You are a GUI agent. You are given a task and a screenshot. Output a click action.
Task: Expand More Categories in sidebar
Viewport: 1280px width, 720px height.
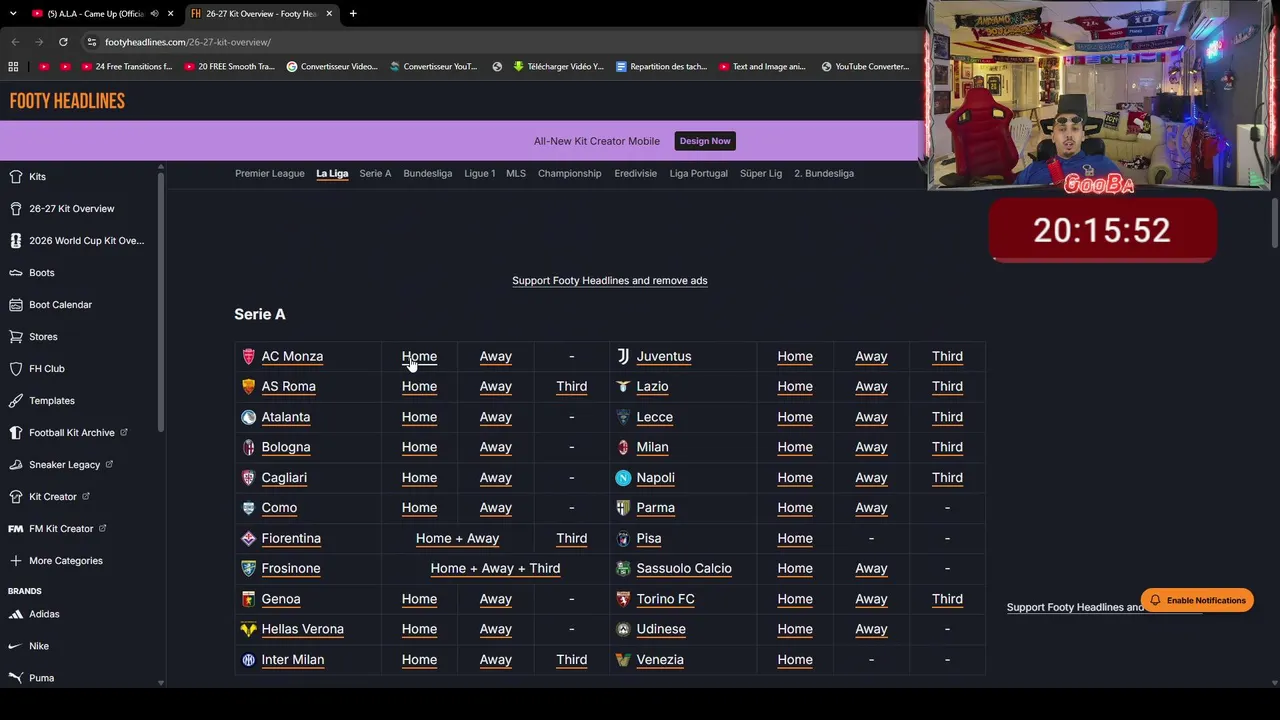[x=56, y=561]
